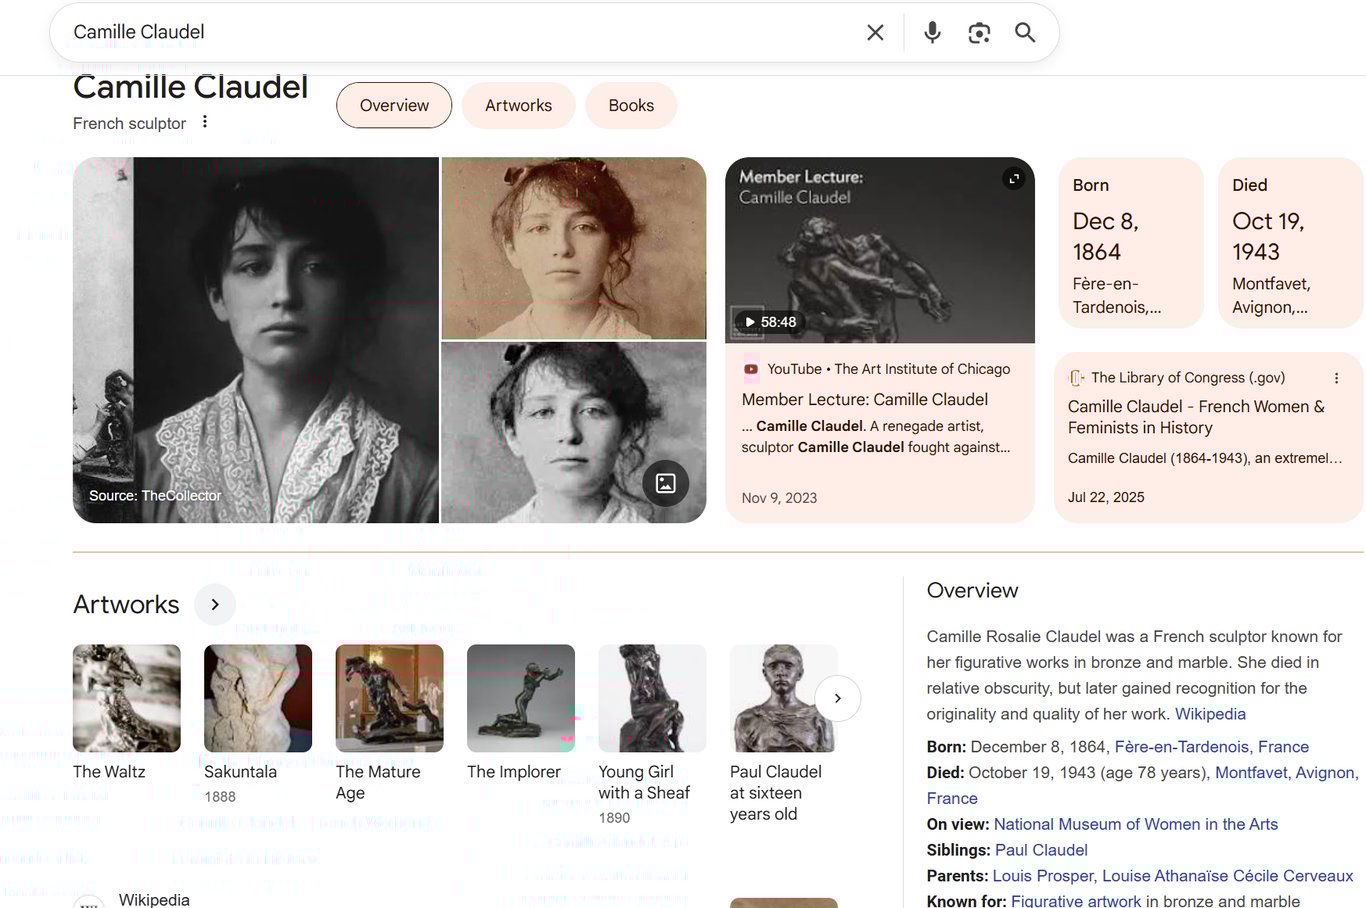Switch to the Books tab
This screenshot has width=1366, height=908.
631,105
